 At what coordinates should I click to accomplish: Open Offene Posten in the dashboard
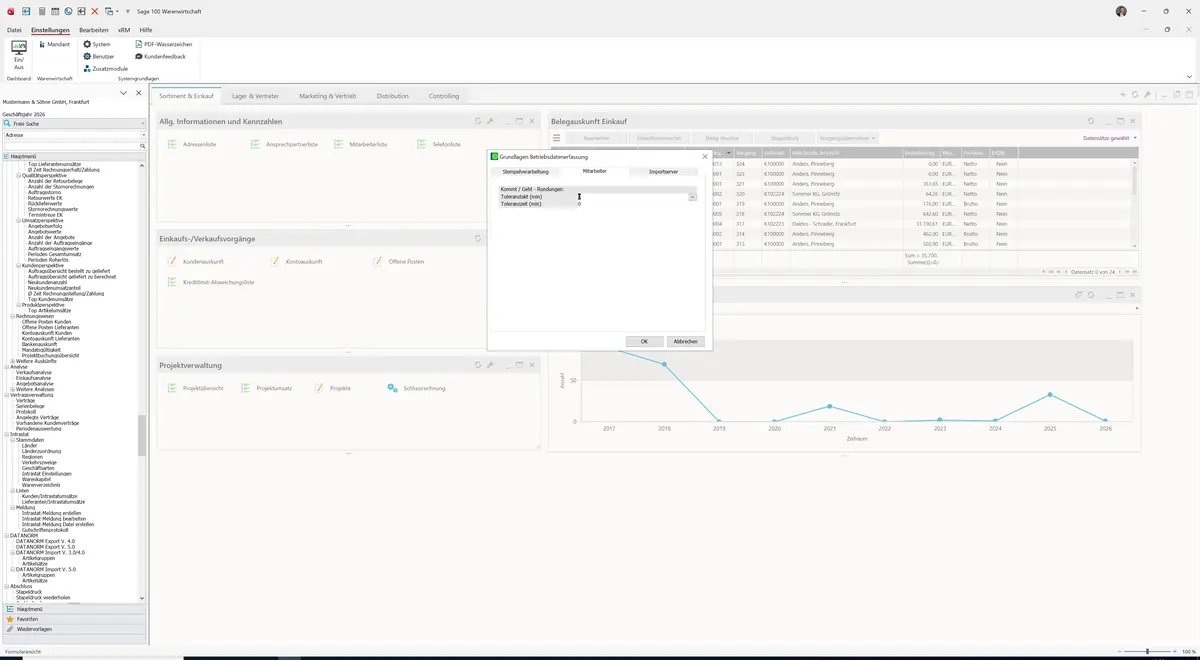(398, 262)
